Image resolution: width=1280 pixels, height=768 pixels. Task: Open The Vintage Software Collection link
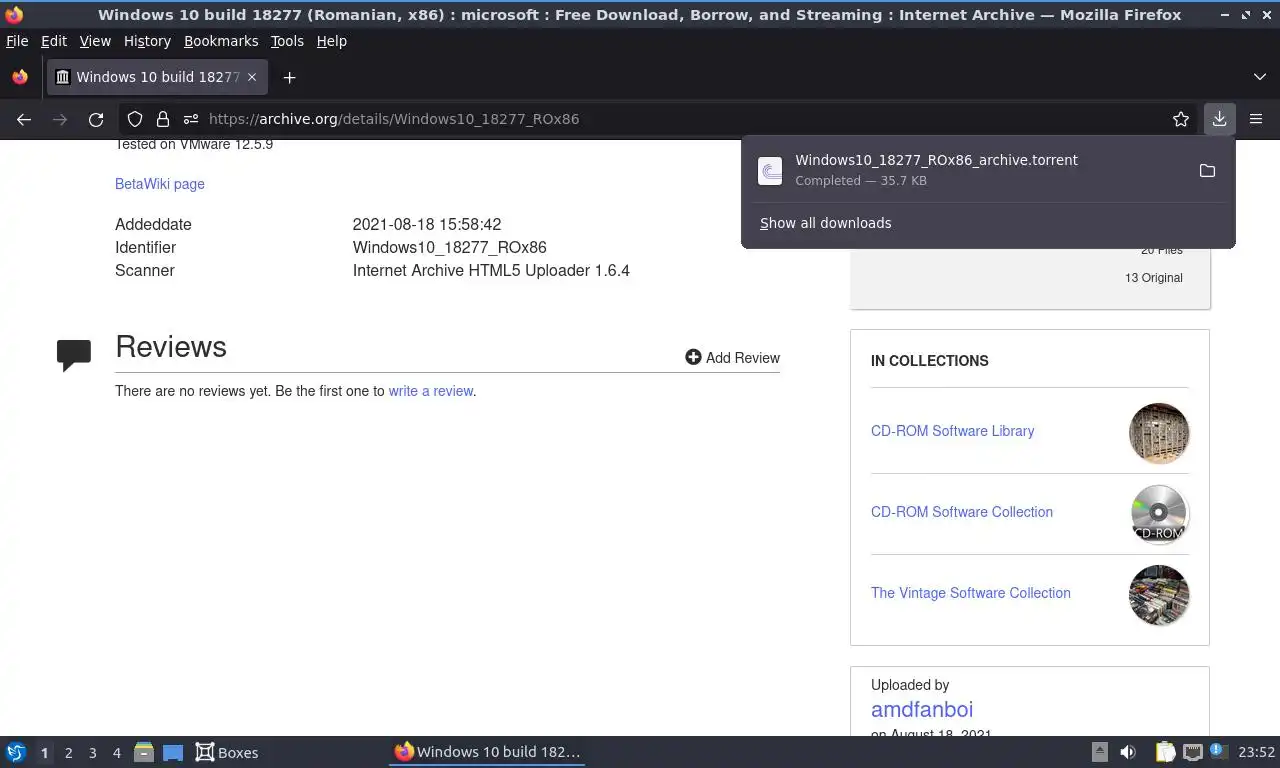(x=971, y=593)
